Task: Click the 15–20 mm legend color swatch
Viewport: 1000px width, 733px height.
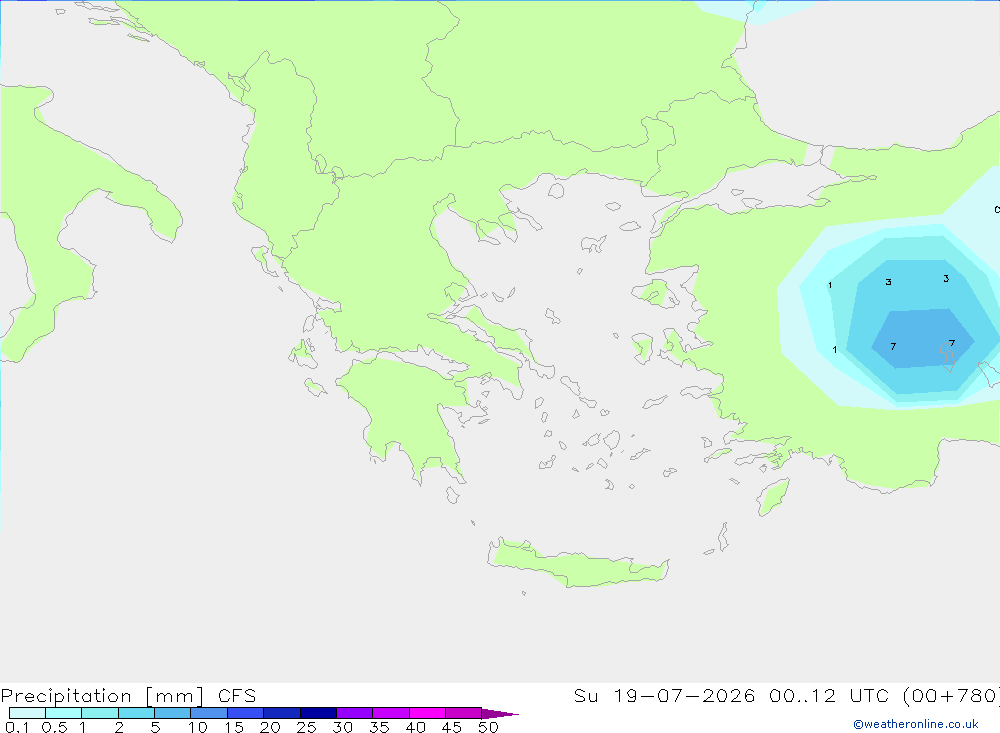Action: tap(246, 713)
